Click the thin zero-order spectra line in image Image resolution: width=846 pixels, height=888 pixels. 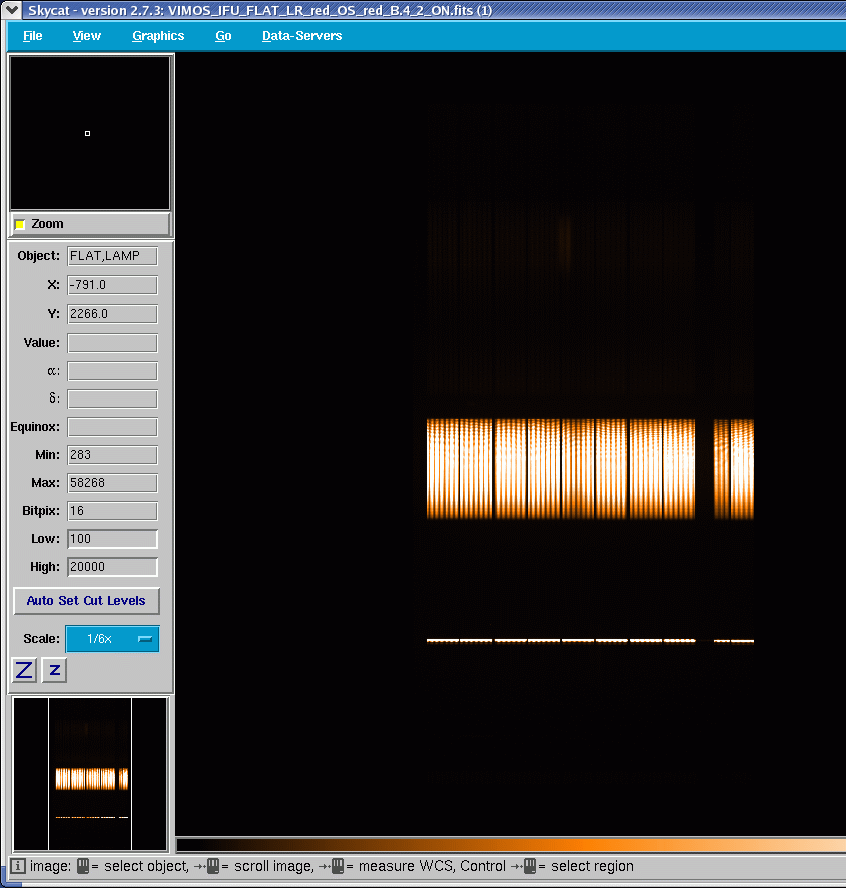(x=590, y=641)
